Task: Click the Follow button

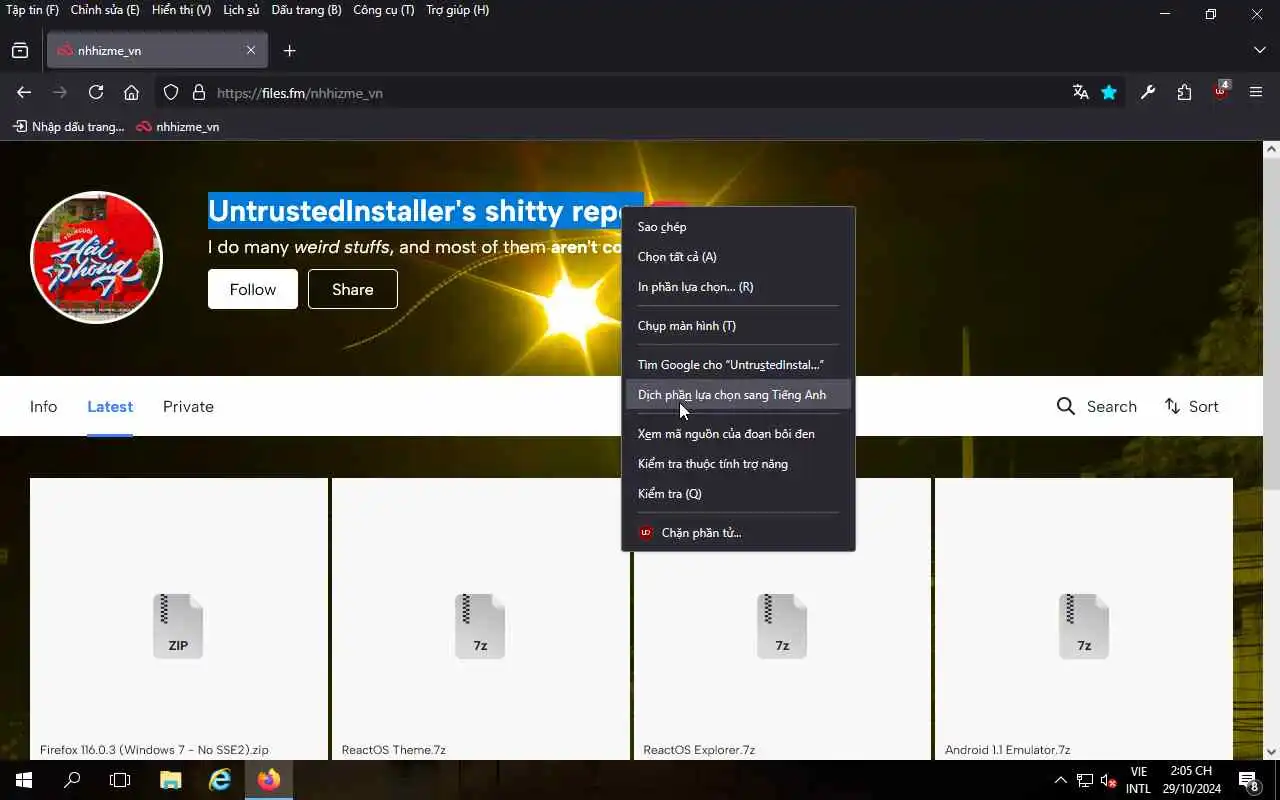Action: [253, 289]
